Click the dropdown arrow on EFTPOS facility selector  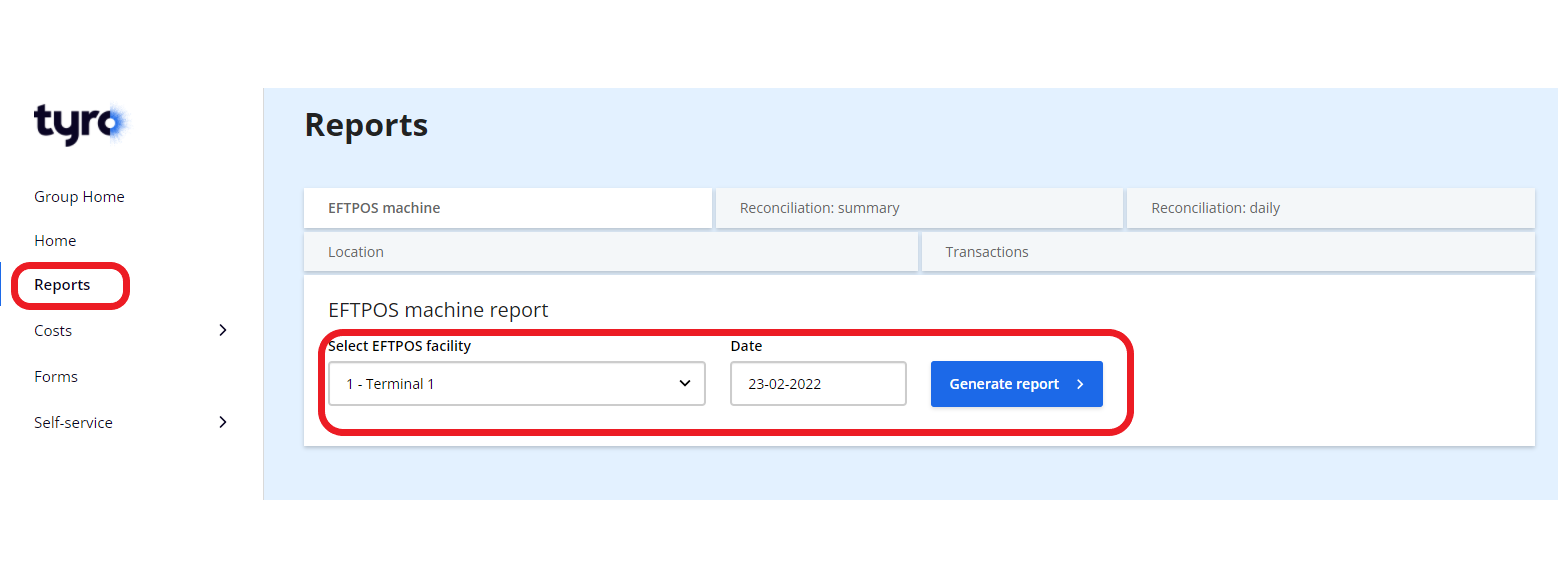pos(685,383)
